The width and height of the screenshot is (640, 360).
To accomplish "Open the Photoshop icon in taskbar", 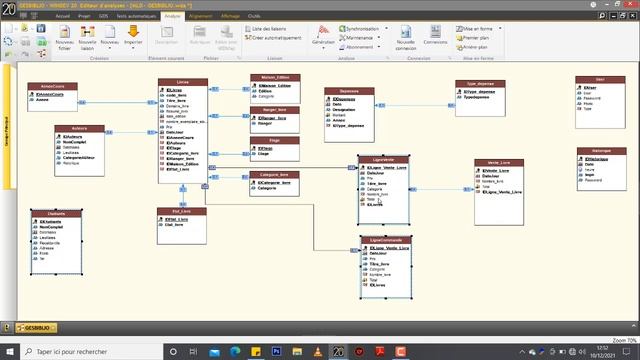I will pyautogui.click(x=276, y=351).
